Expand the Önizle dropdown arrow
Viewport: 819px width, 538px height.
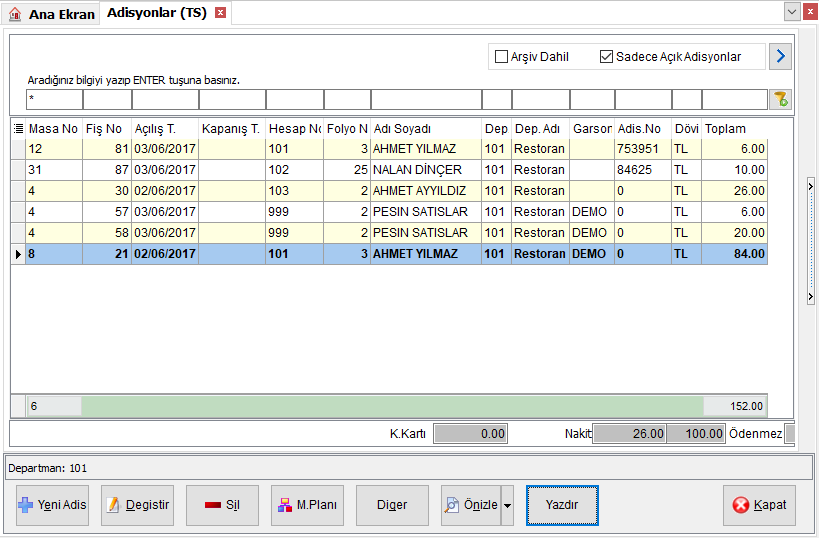(x=508, y=505)
